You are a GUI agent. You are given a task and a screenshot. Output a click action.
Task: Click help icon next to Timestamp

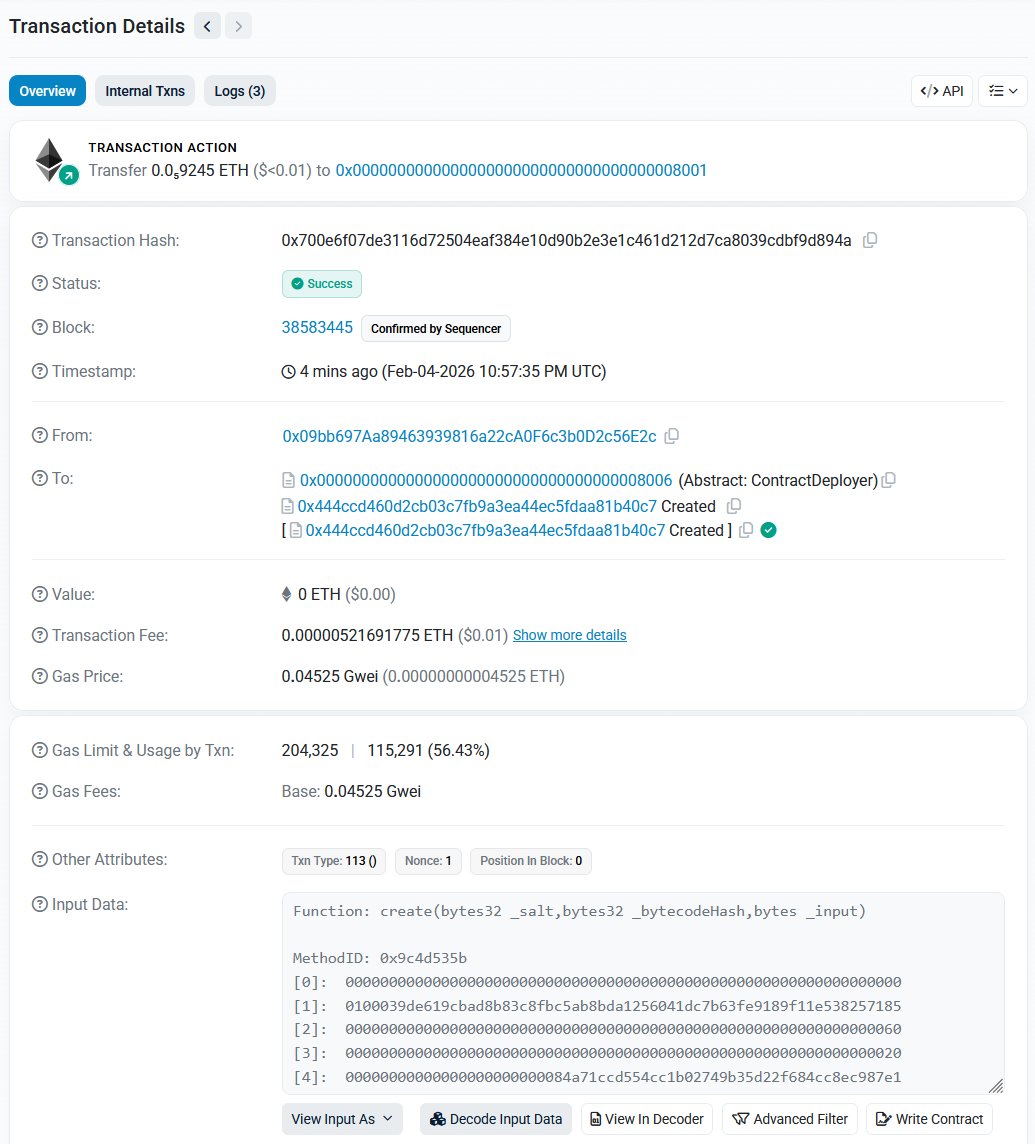39,371
